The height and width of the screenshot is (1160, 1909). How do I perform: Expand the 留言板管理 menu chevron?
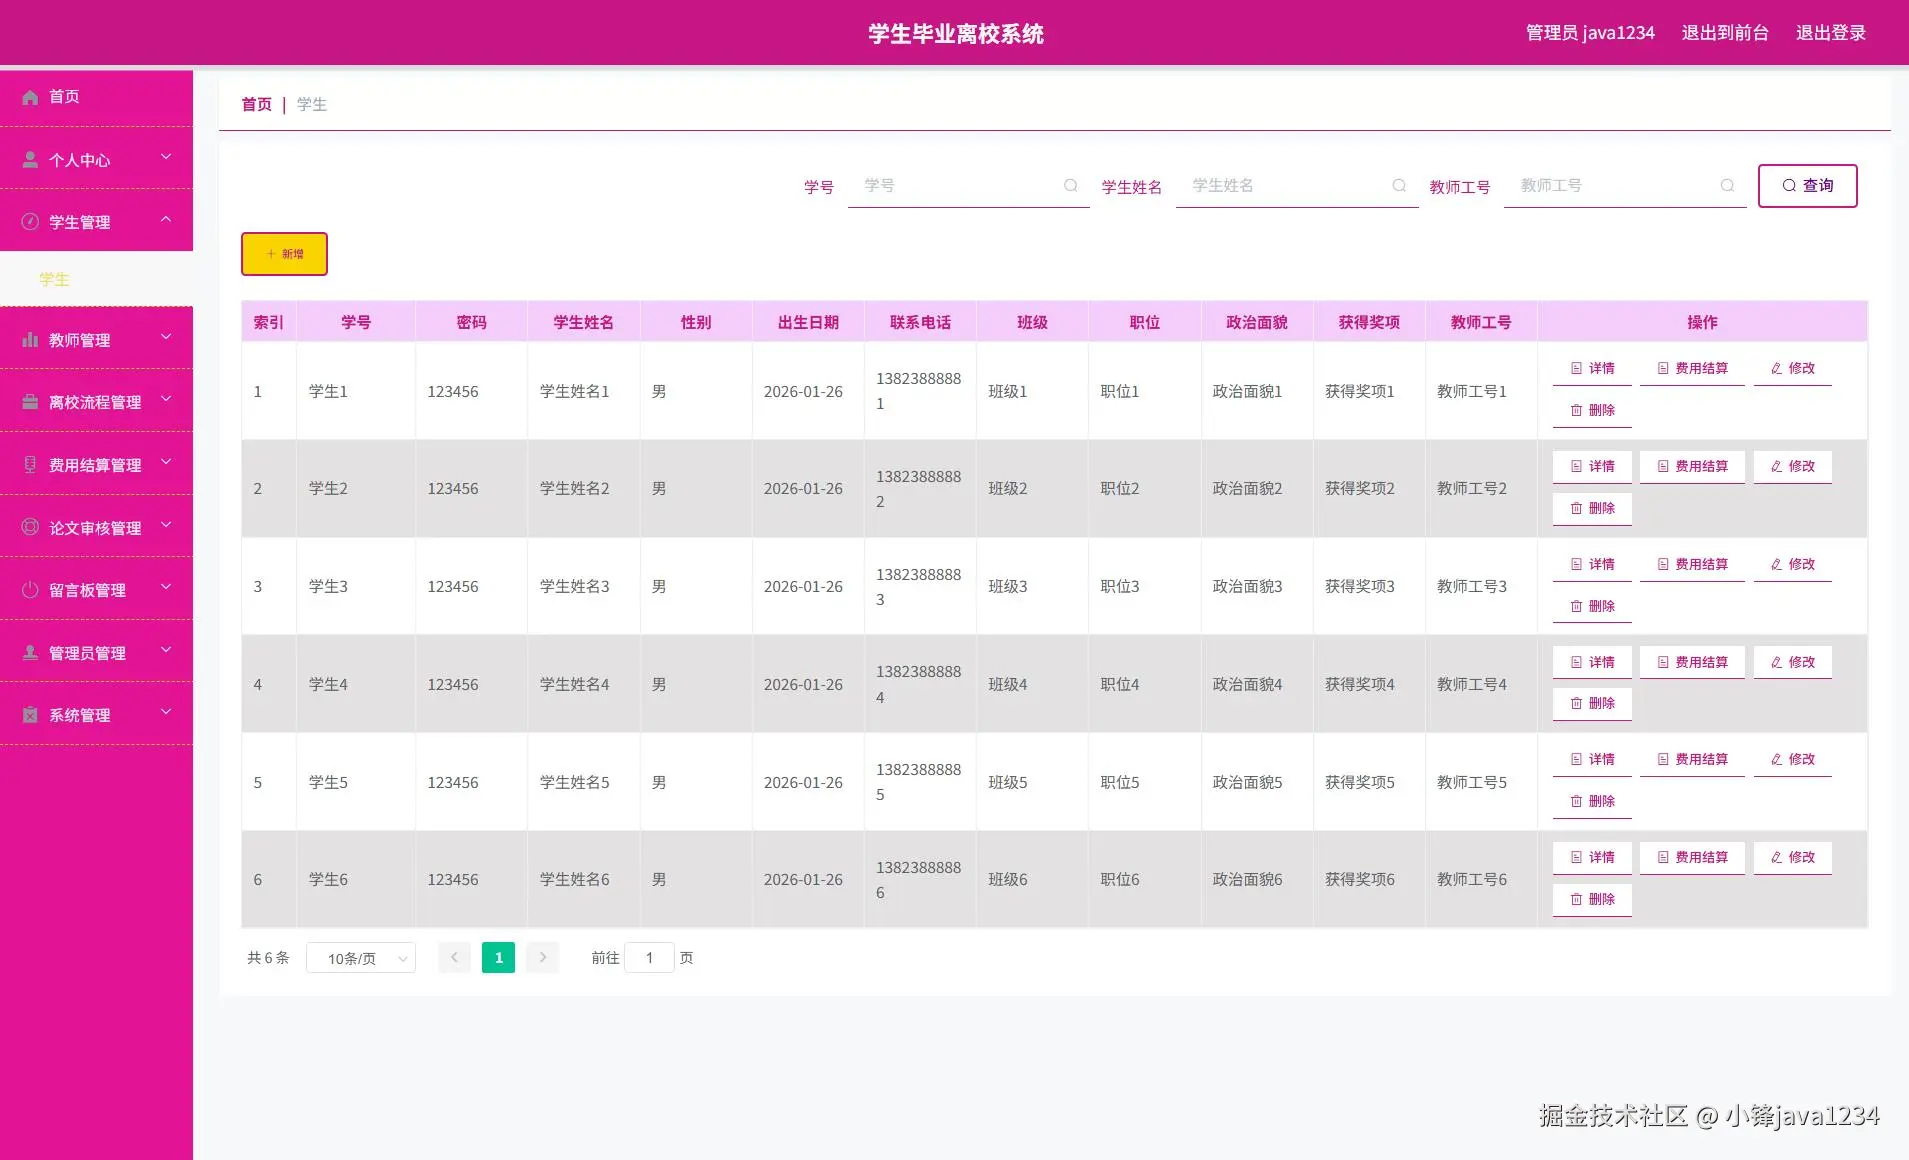click(166, 587)
